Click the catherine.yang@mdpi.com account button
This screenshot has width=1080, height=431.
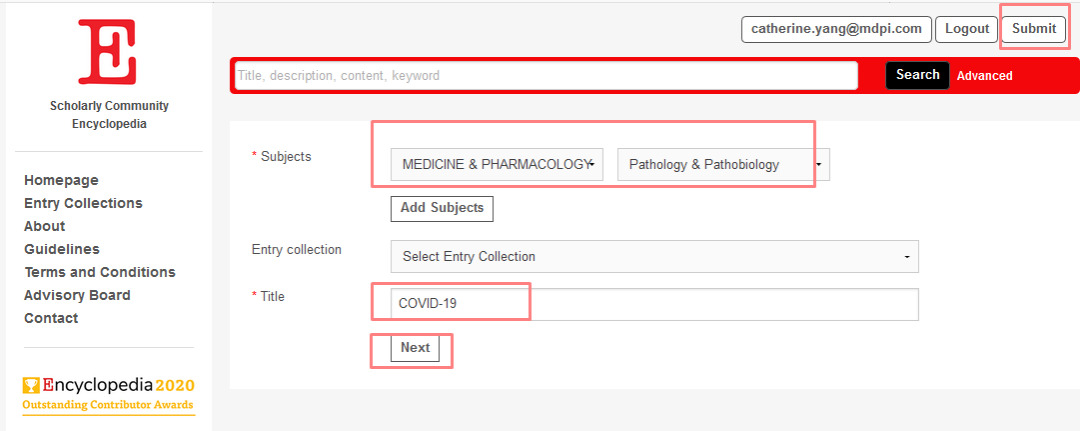pyautogui.click(x=836, y=29)
